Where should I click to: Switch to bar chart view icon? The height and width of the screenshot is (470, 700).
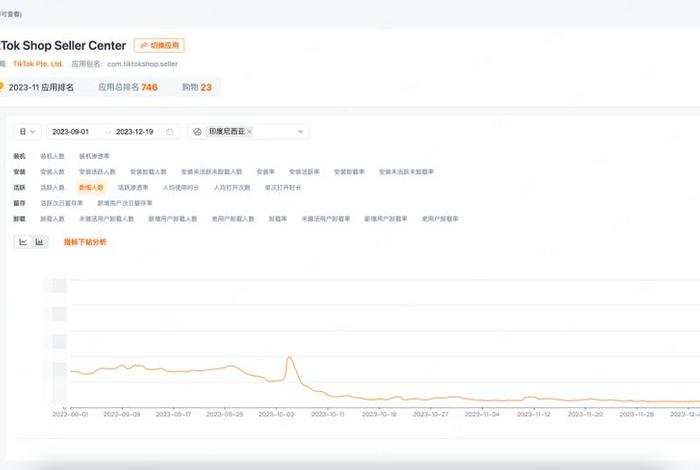point(39,242)
